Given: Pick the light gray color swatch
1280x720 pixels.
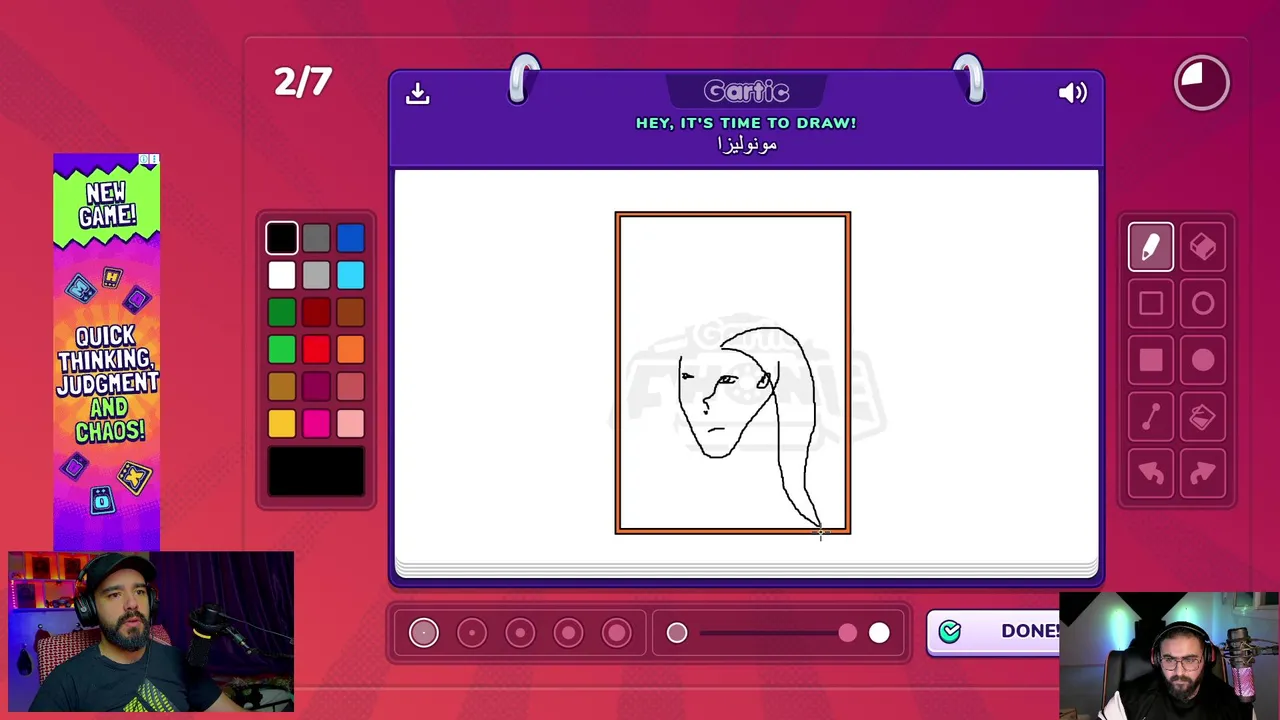Looking at the screenshot, I should [316, 275].
